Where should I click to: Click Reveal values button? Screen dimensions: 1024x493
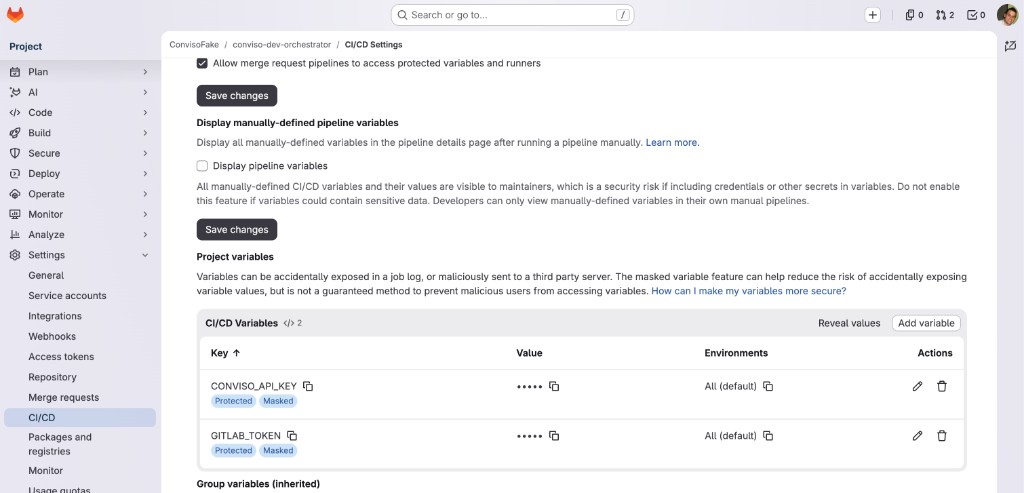click(849, 323)
